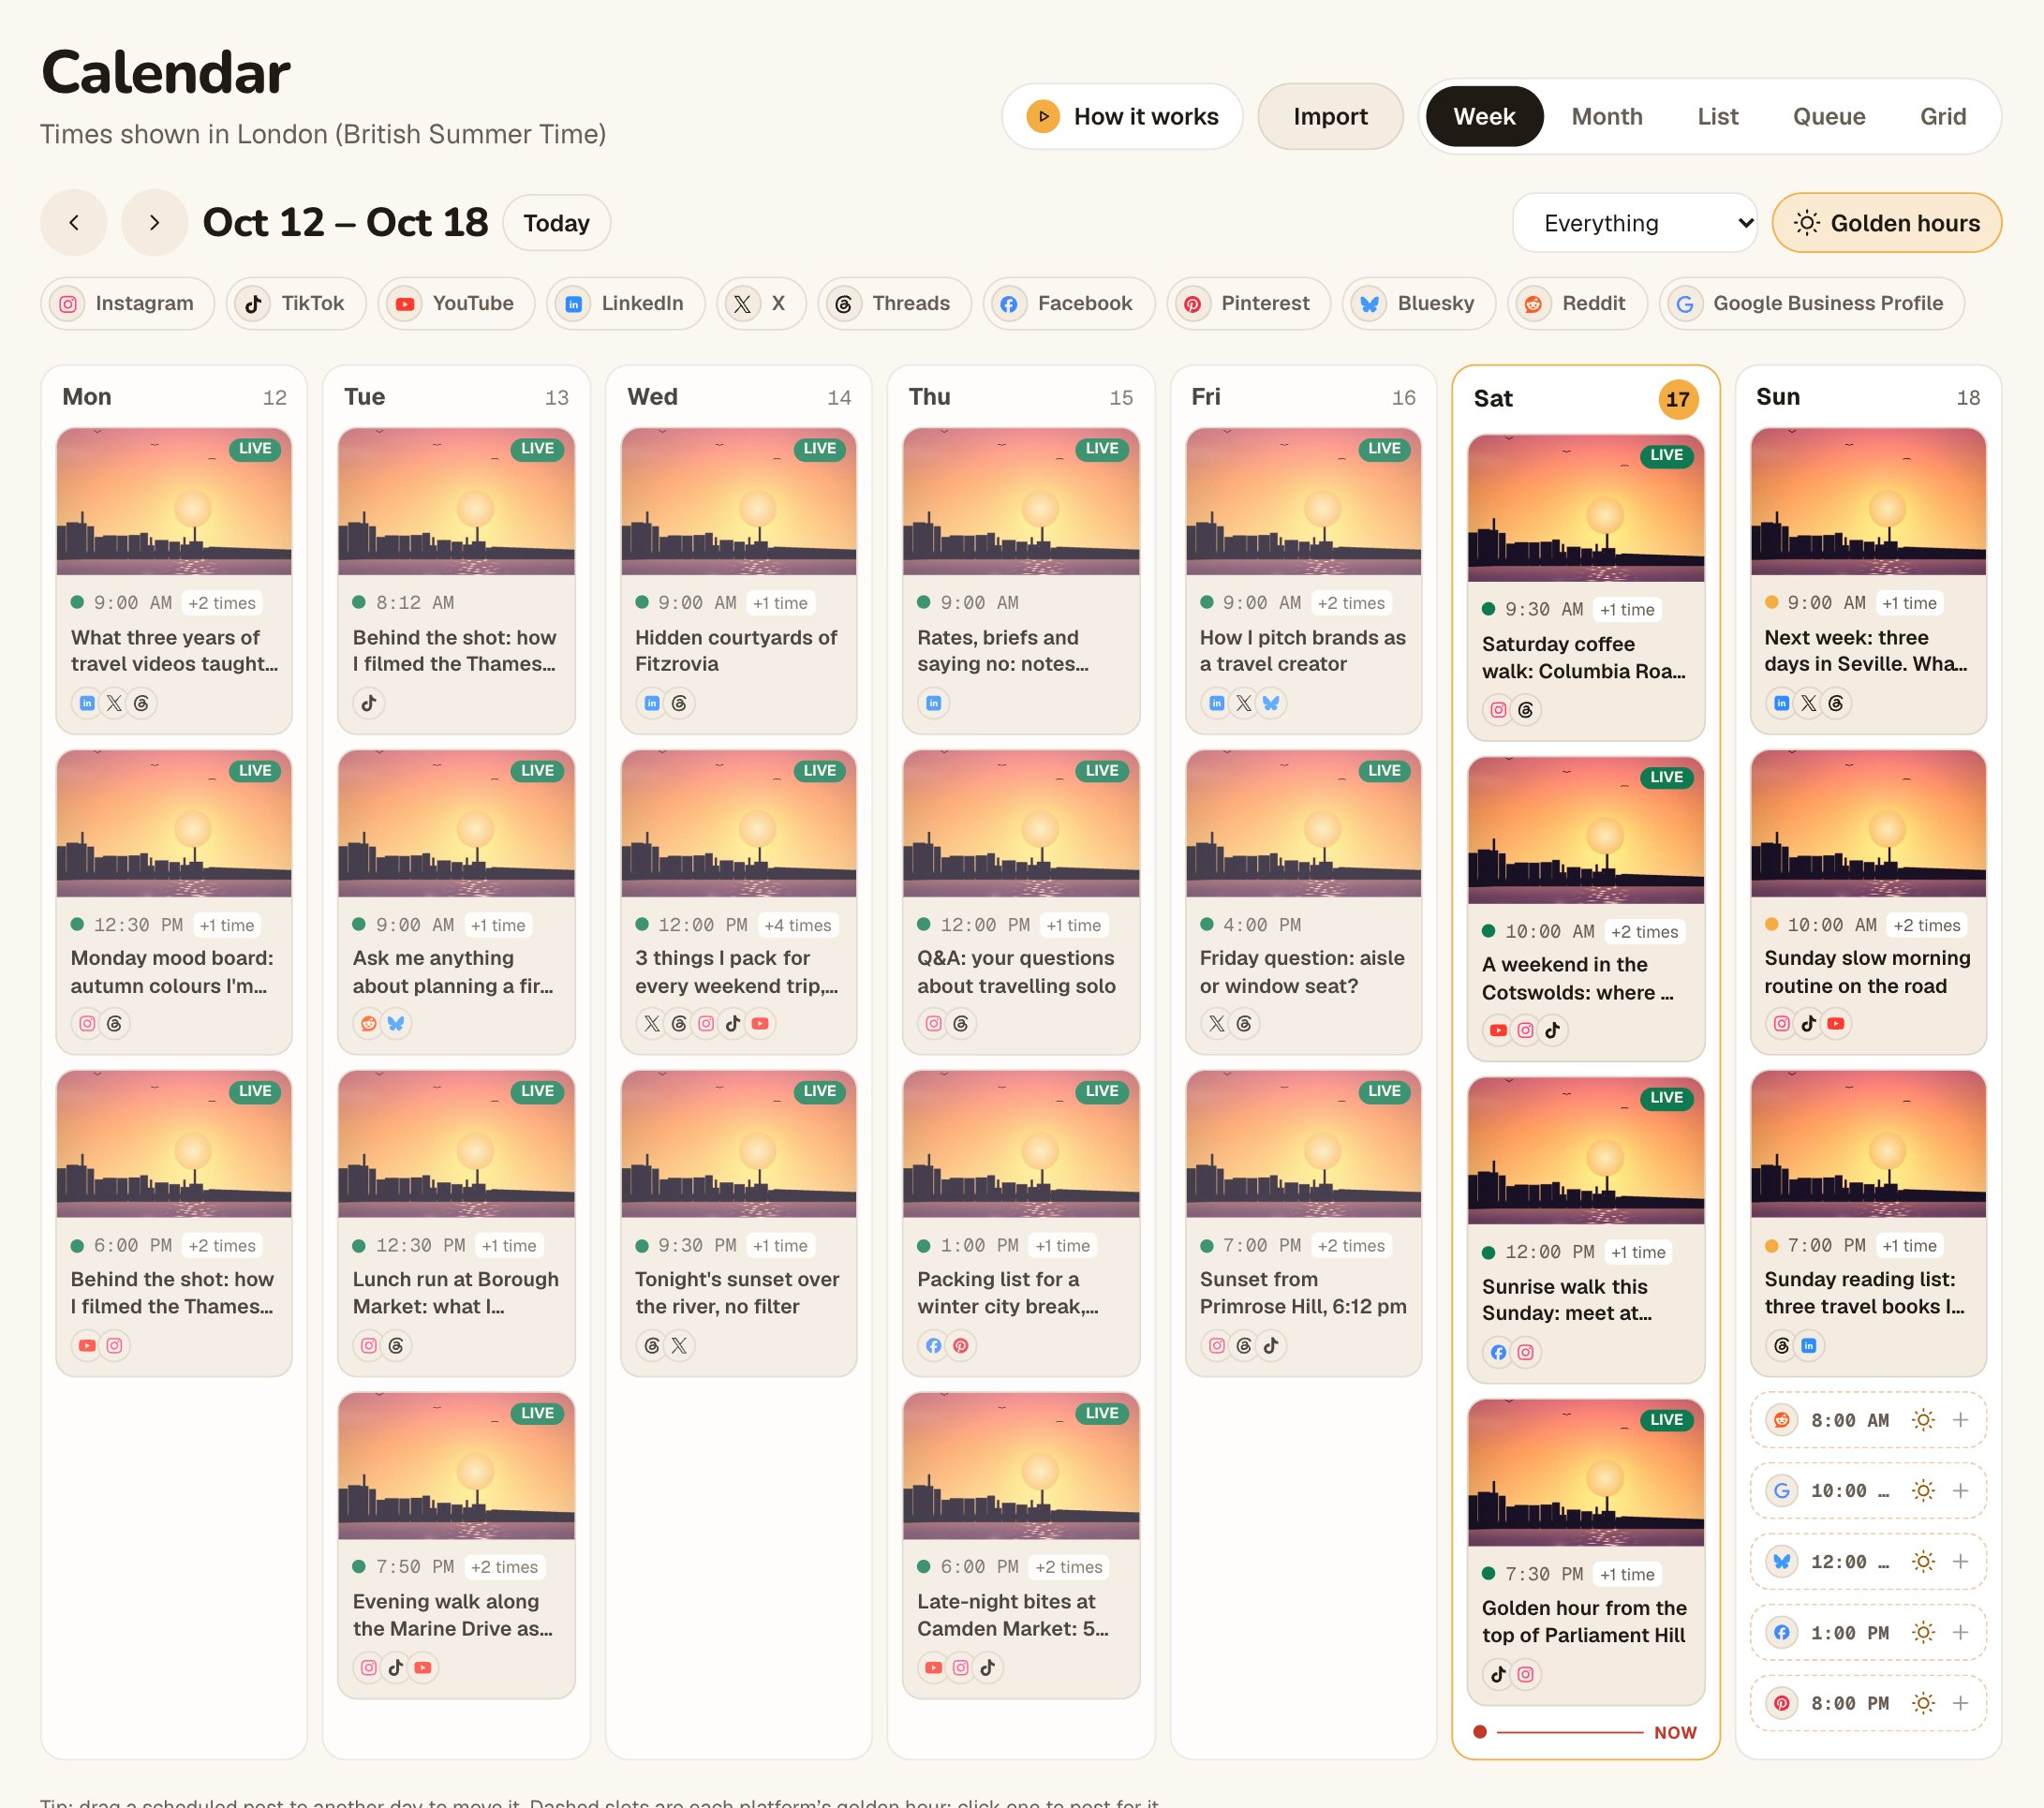Click Bluesky icon on How I pitch brands post
The width and height of the screenshot is (2044, 1808).
[x=1271, y=703]
